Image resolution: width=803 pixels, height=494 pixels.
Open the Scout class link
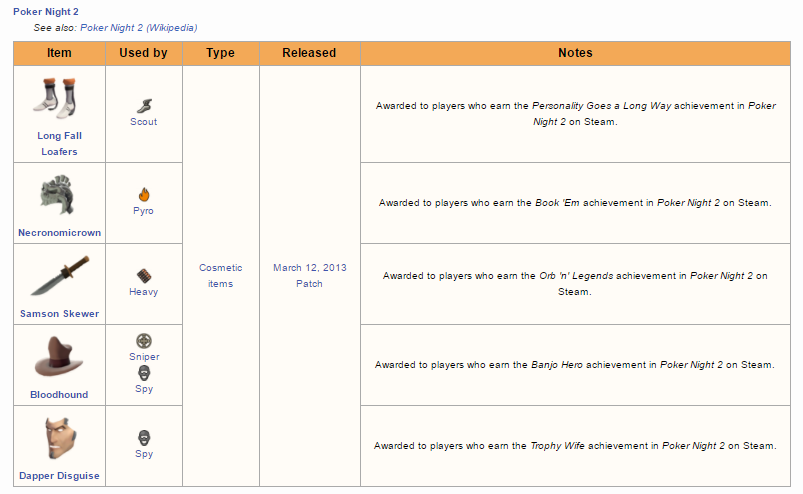(143, 122)
